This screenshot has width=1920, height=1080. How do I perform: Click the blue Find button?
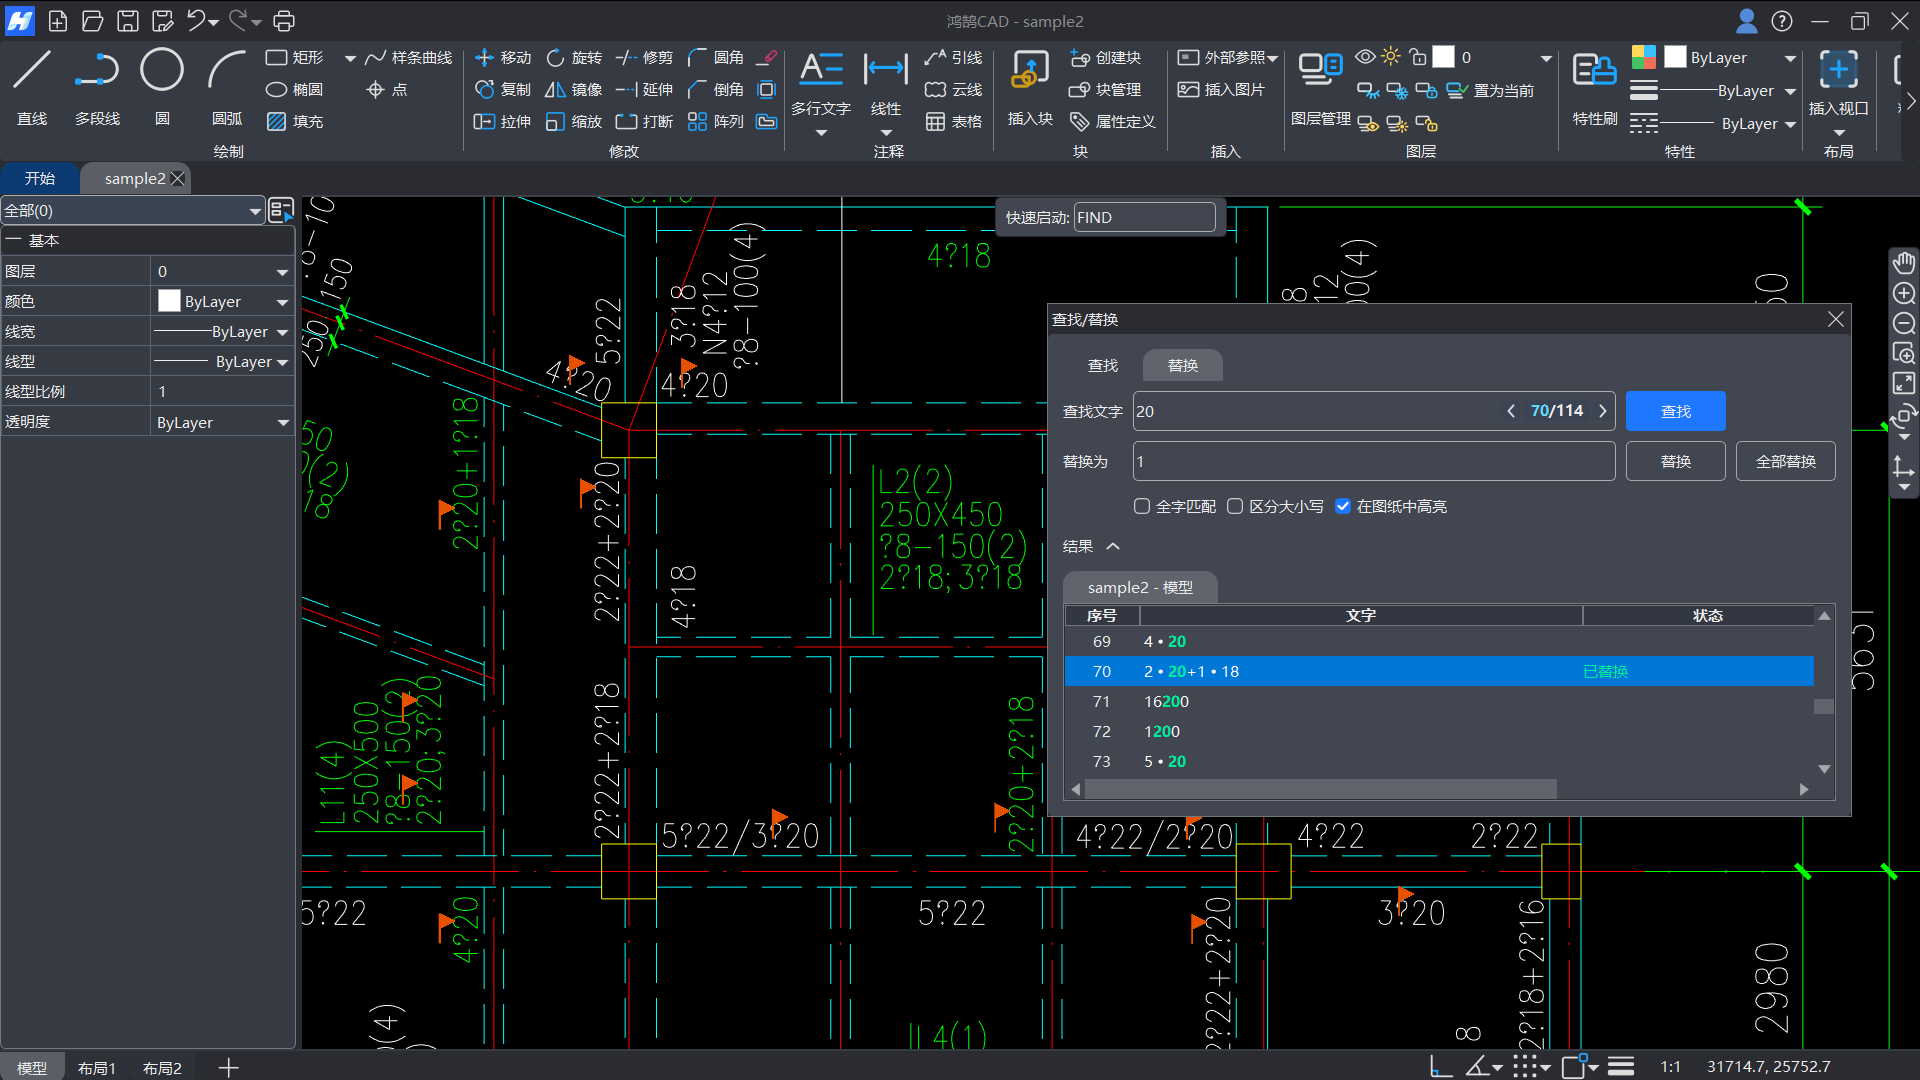1675,411
